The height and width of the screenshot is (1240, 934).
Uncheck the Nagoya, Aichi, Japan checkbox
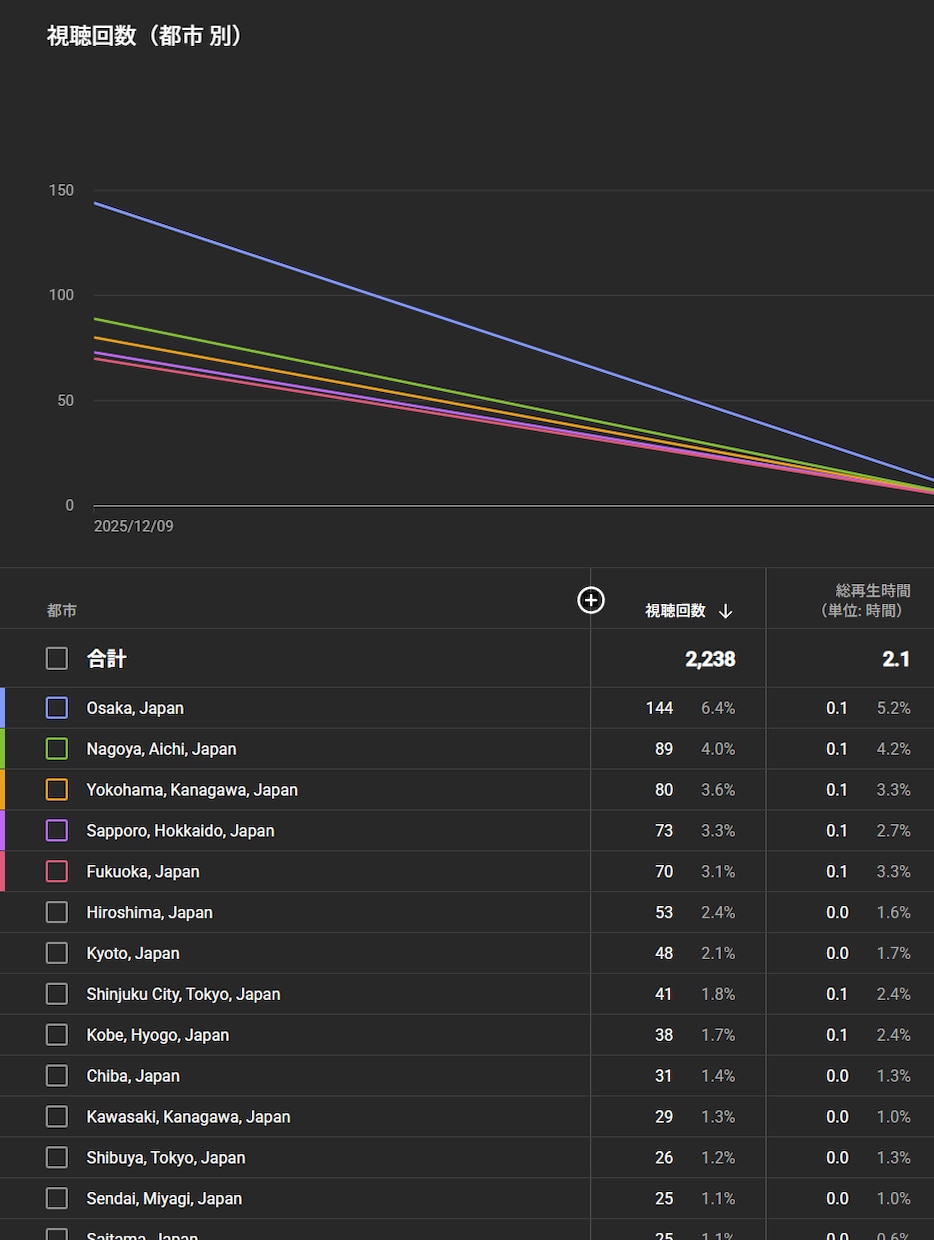pyautogui.click(x=57, y=749)
